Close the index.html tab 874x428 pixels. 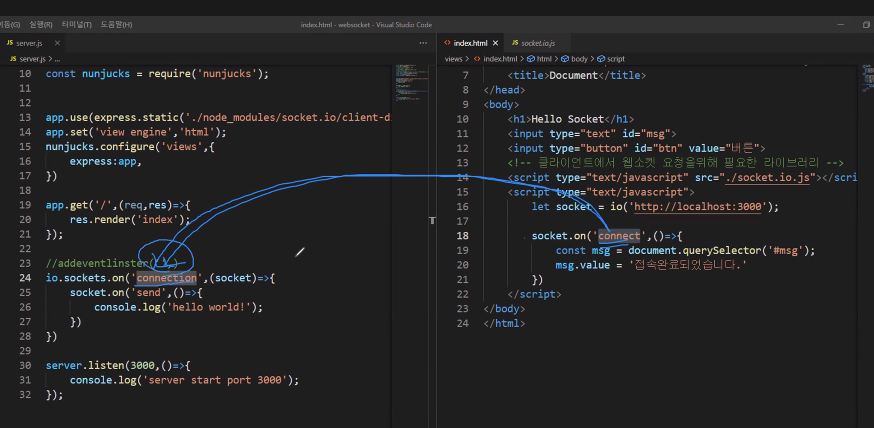coord(495,43)
